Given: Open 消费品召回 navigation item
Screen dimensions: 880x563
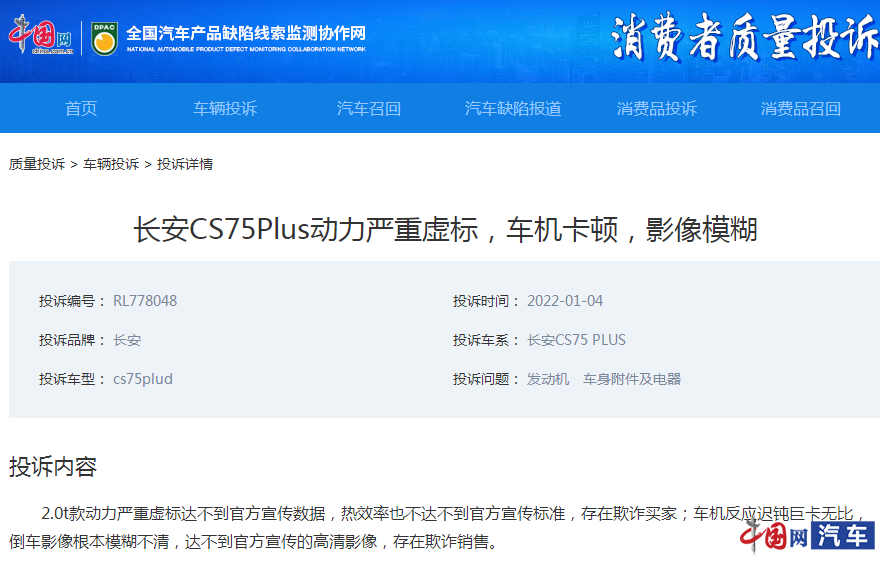Looking at the screenshot, I should (801, 108).
